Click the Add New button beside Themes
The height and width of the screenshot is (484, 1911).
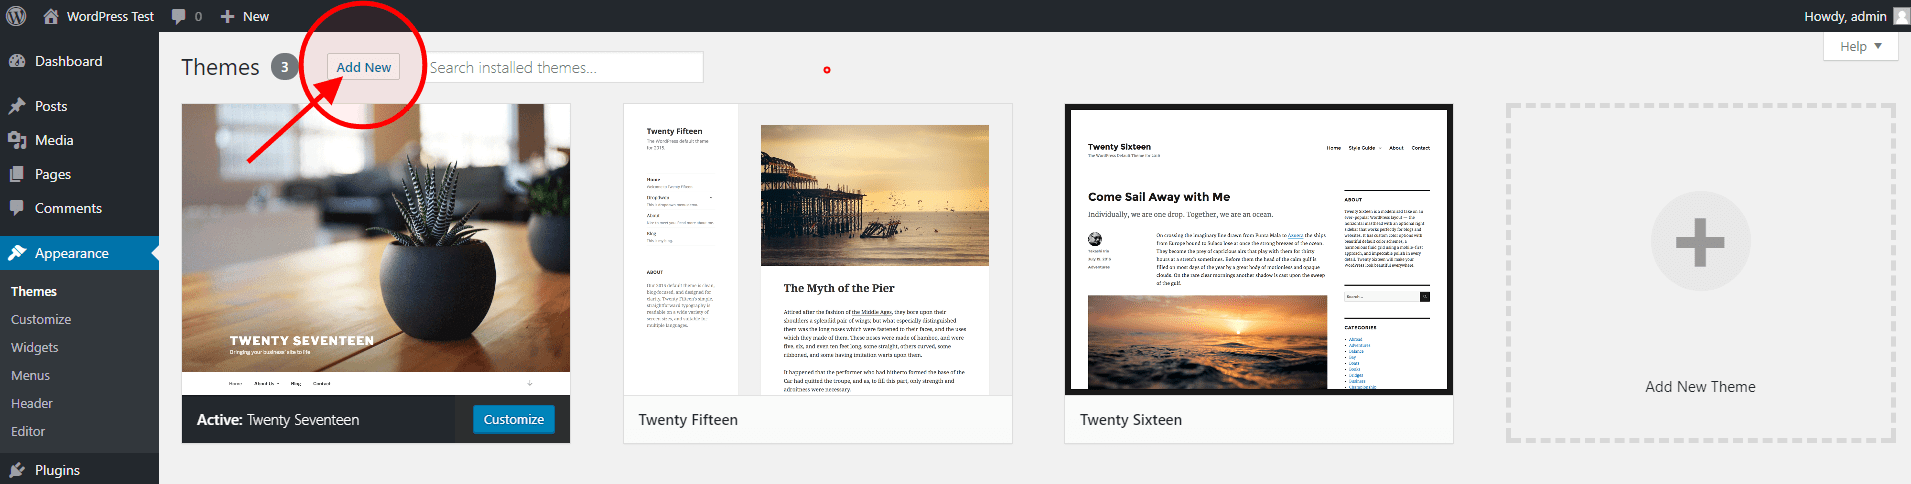click(x=364, y=67)
